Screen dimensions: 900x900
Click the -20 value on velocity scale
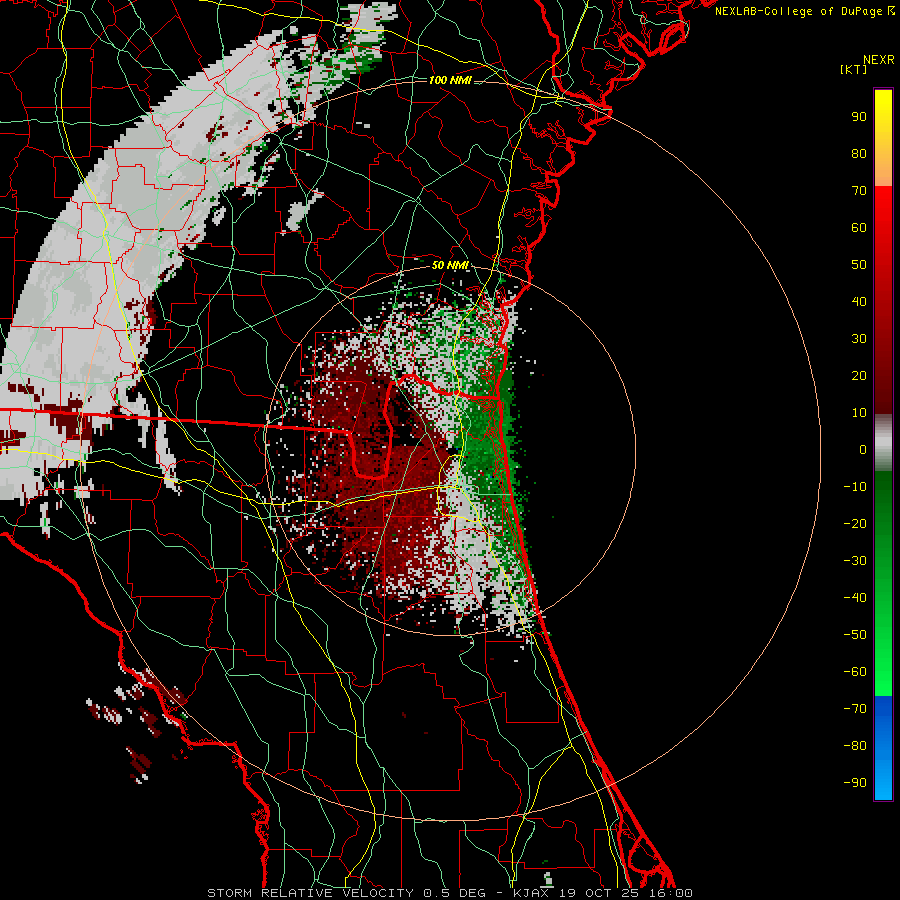pos(855,523)
